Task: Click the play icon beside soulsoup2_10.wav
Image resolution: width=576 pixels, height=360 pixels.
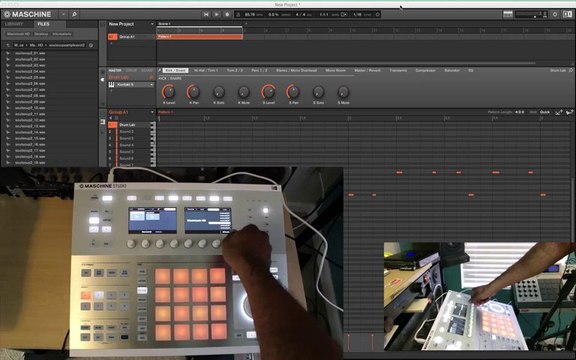Action: pos(8,108)
